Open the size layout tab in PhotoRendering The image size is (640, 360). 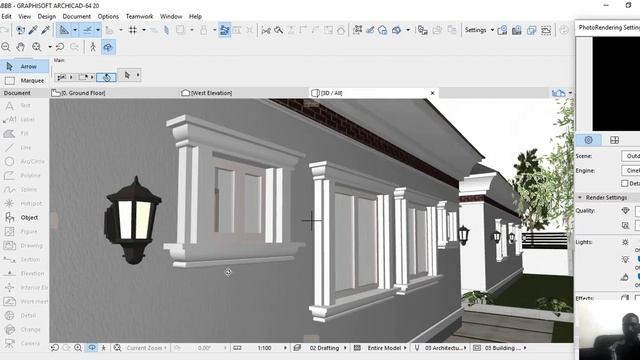tap(614, 140)
